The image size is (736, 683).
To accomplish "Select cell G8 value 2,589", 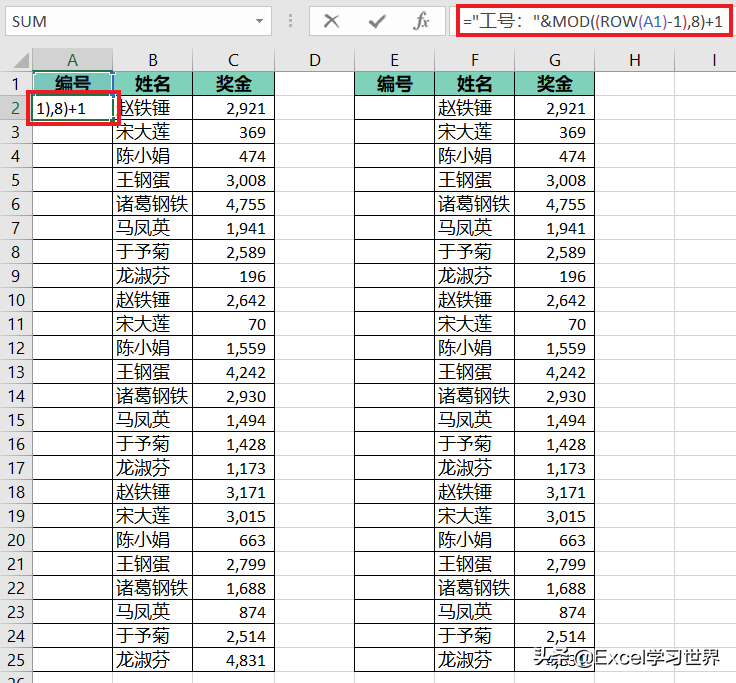I will click(x=554, y=252).
